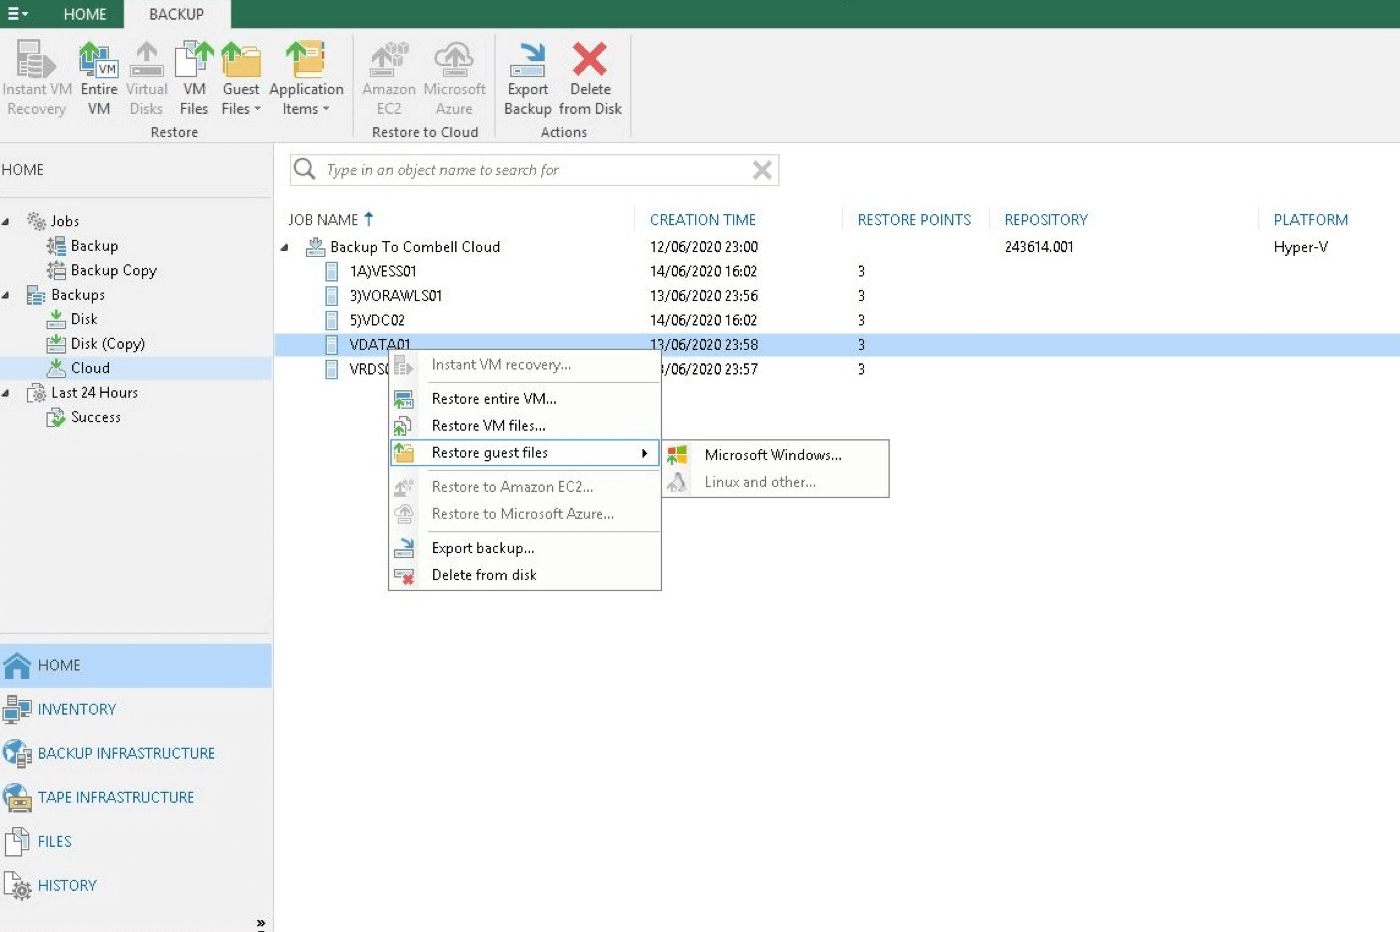Expand navigation pane options chevron
This screenshot has width=1400, height=932.
(x=261, y=924)
